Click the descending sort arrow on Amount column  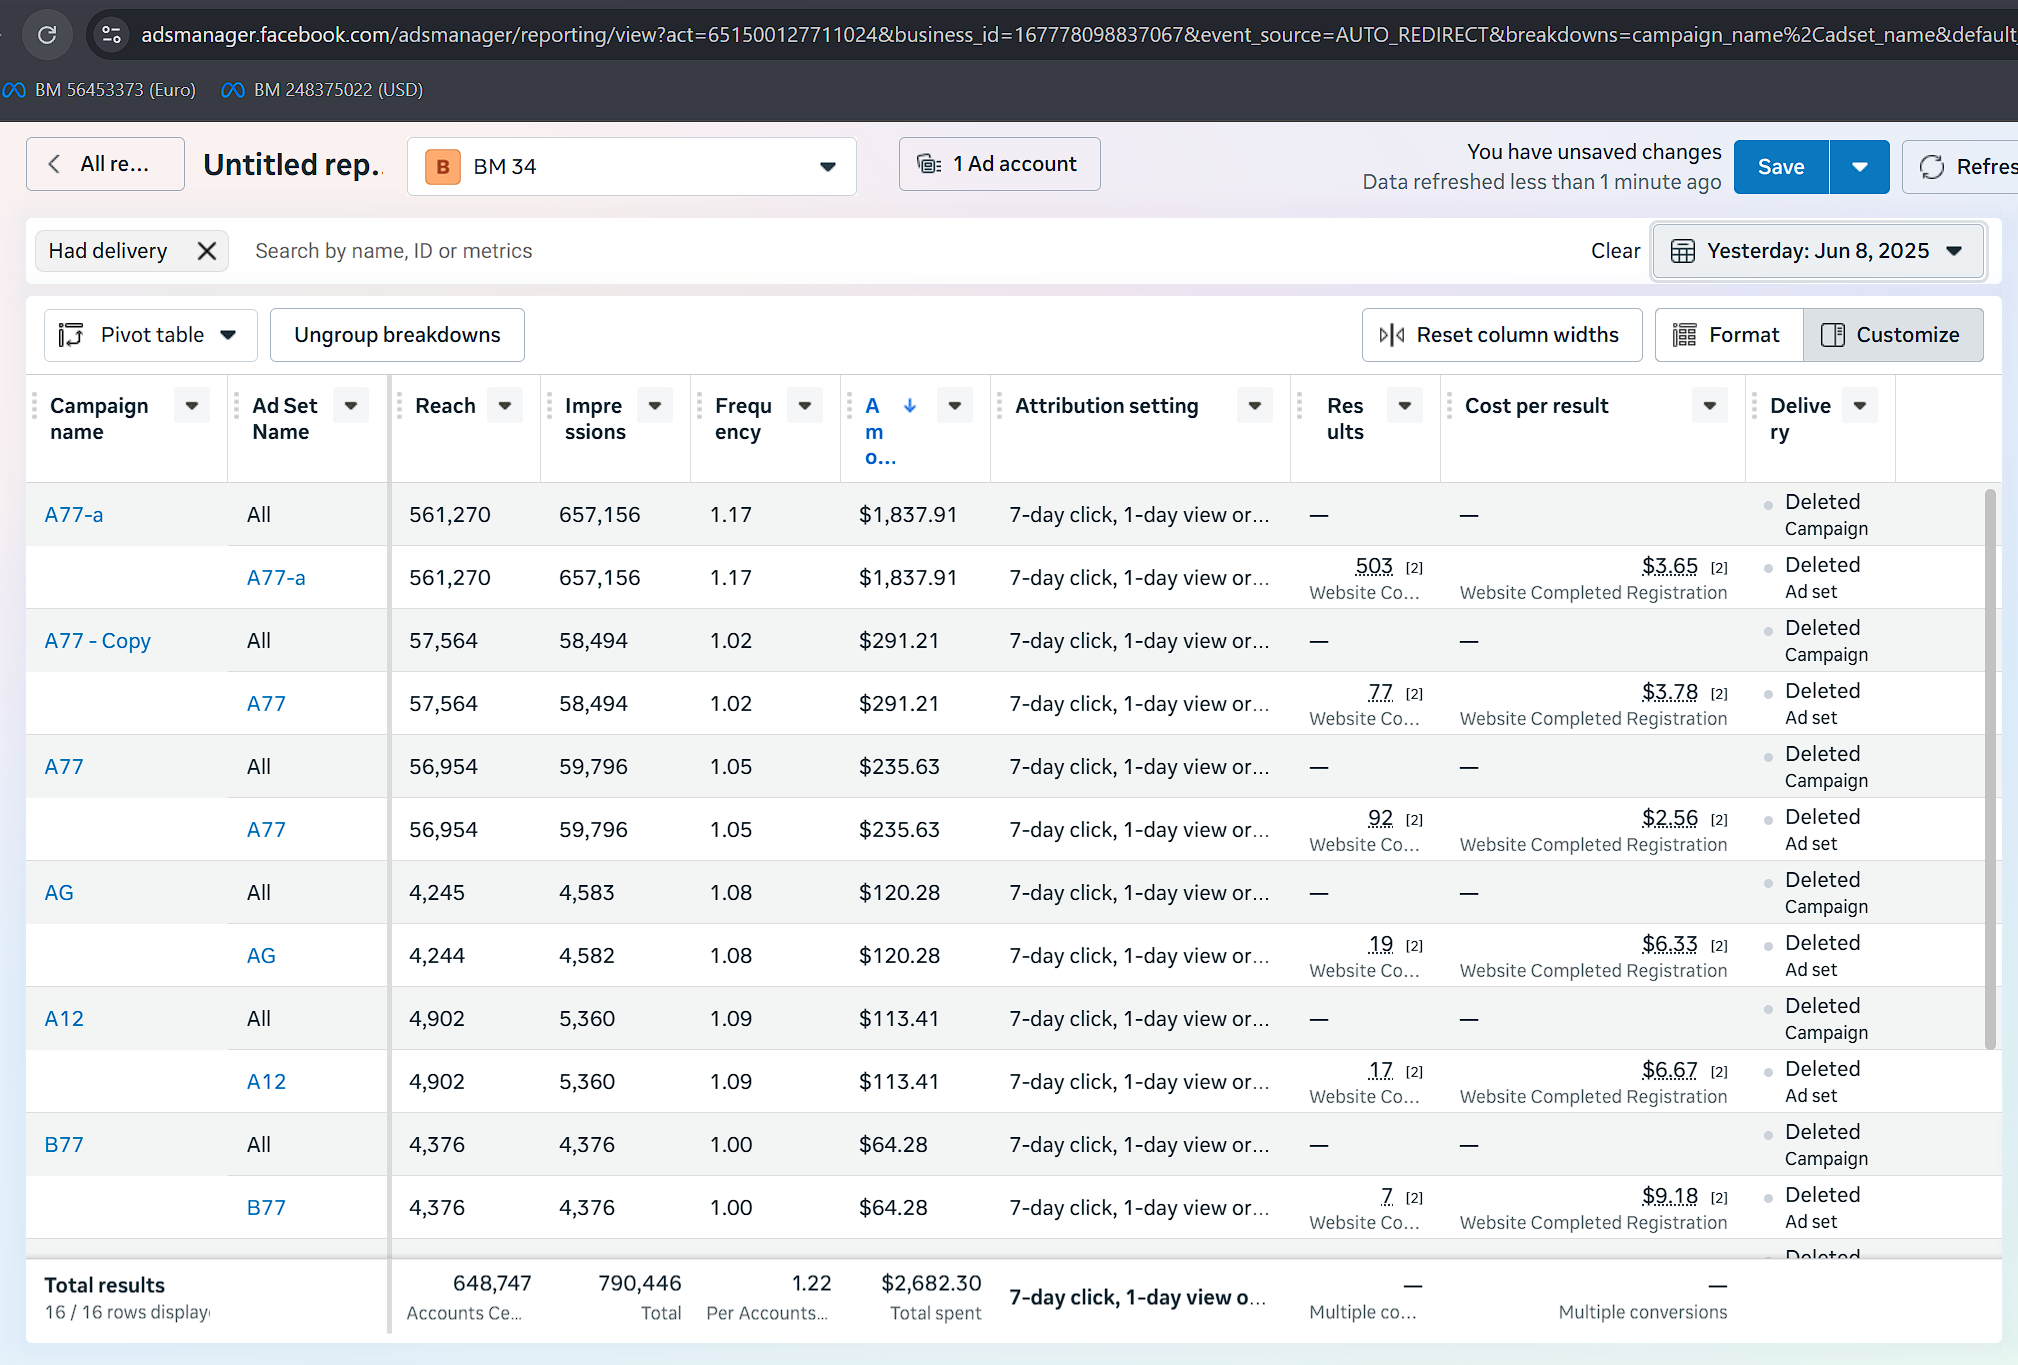(910, 405)
